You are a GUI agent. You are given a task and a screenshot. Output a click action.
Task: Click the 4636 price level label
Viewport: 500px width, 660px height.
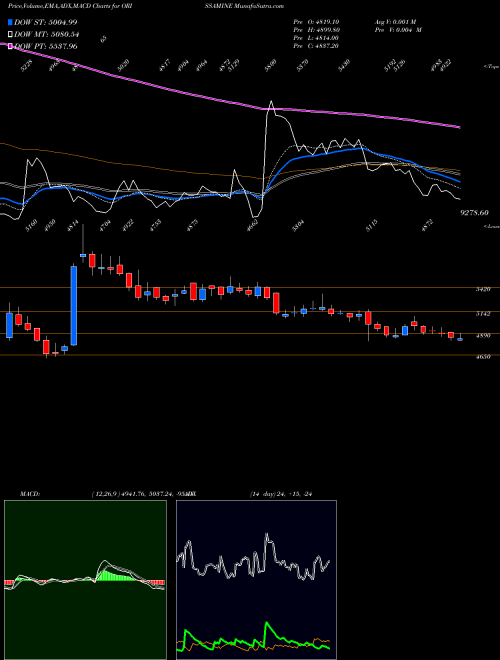pyautogui.click(x=483, y=357)
